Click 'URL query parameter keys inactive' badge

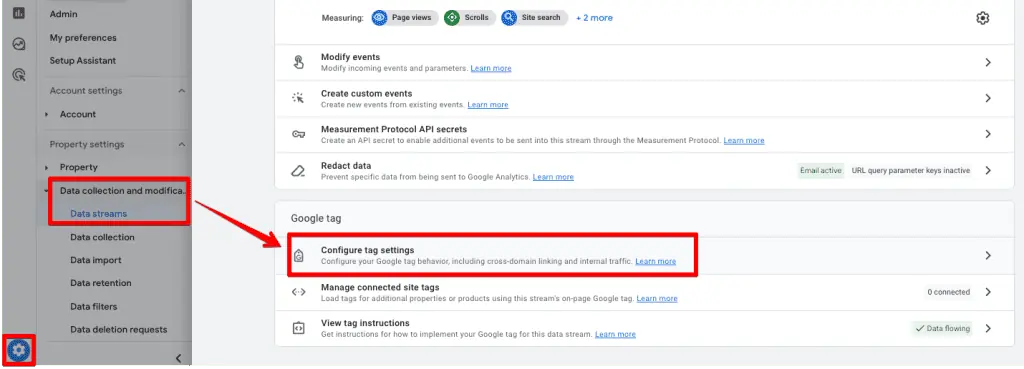click(911, 170)
